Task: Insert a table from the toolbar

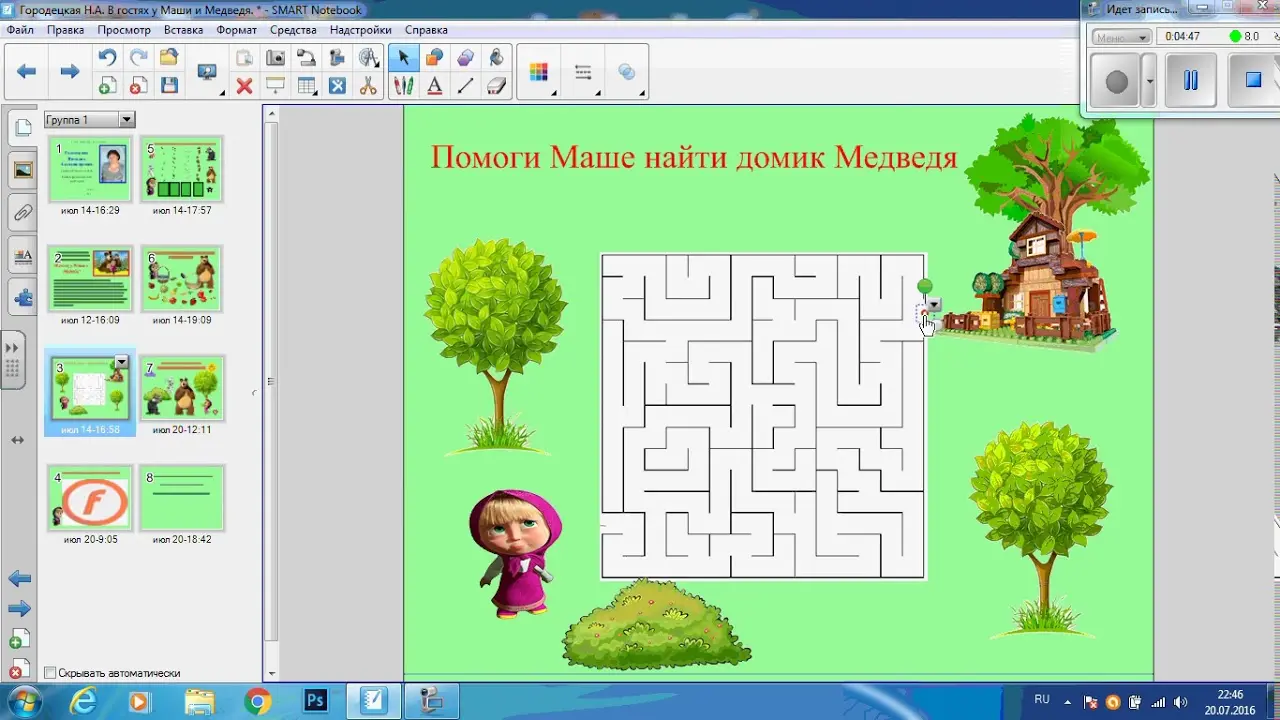Action: pos(306,86)
